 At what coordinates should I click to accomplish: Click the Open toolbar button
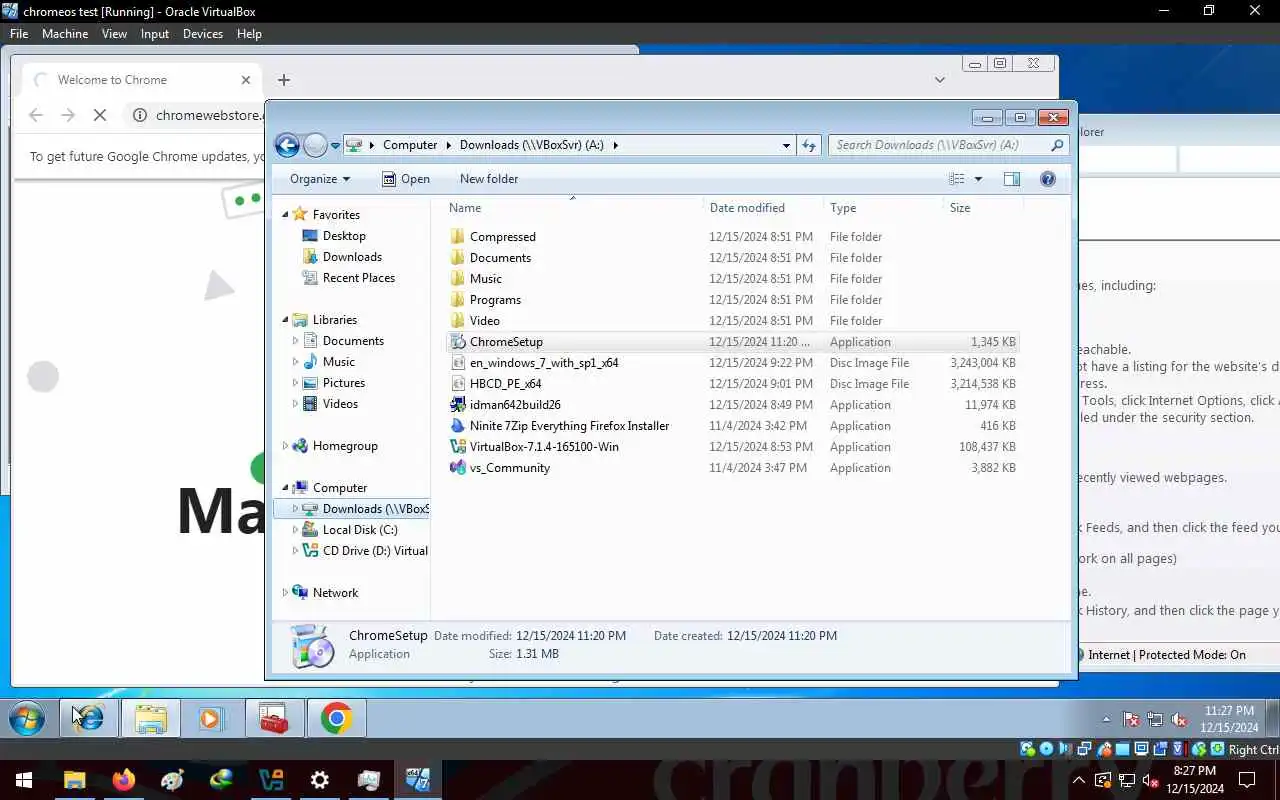coord(406,179)
